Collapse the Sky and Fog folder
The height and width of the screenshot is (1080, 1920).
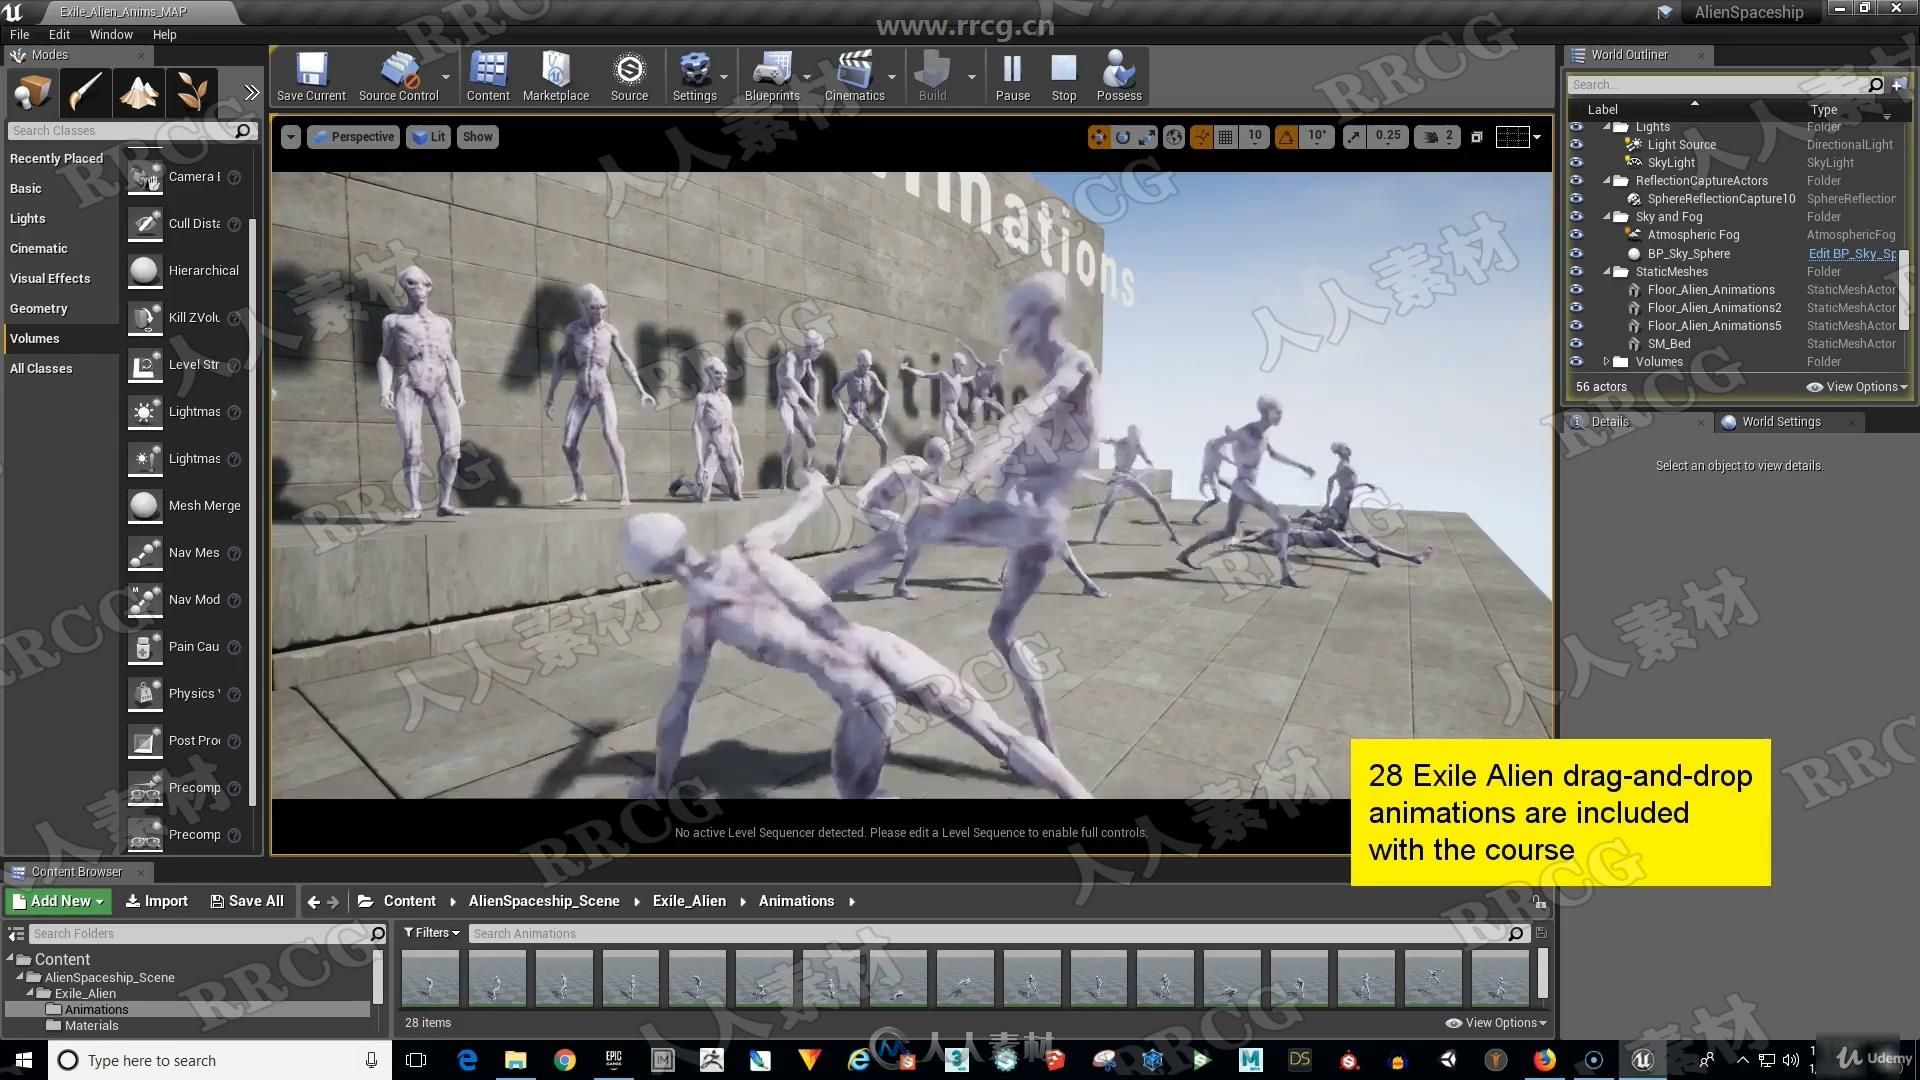coord(1607,216)
